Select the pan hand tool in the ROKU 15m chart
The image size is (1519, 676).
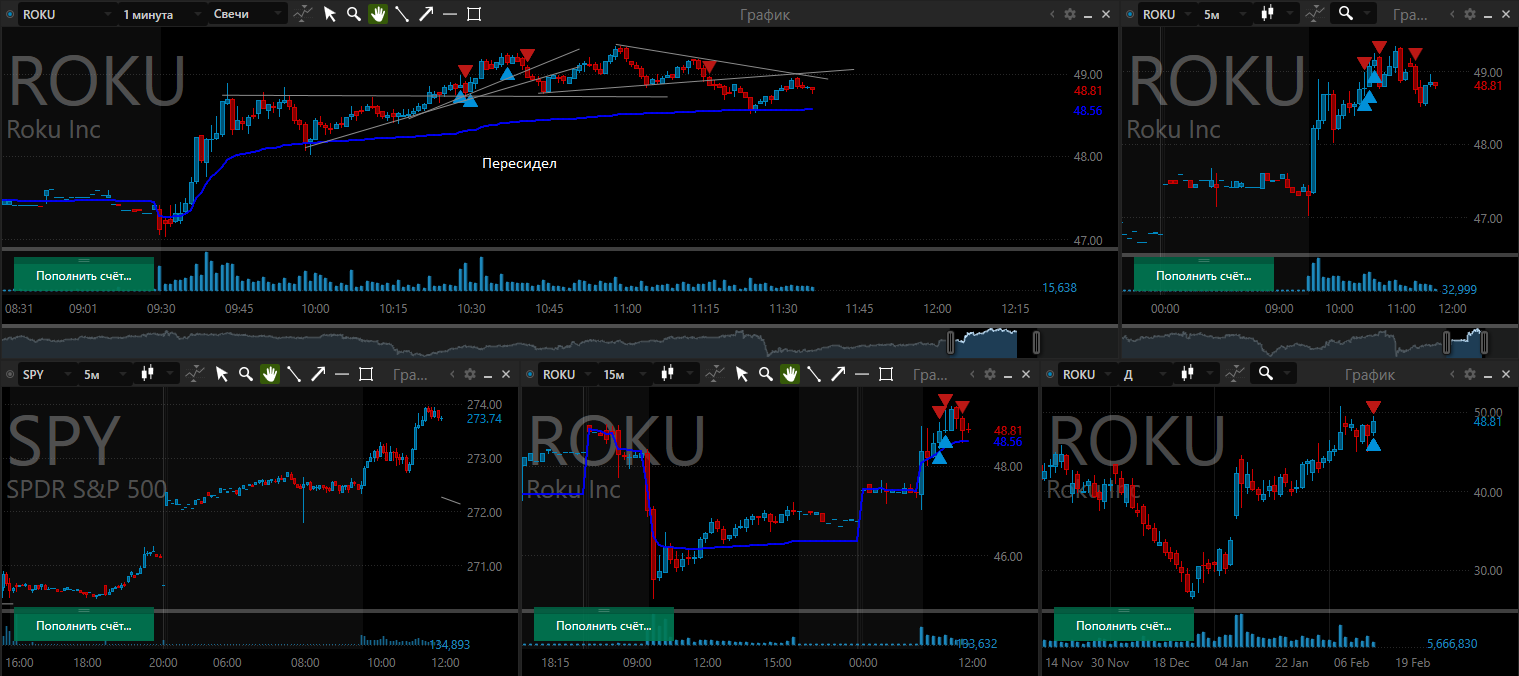(x=790, y=374)
